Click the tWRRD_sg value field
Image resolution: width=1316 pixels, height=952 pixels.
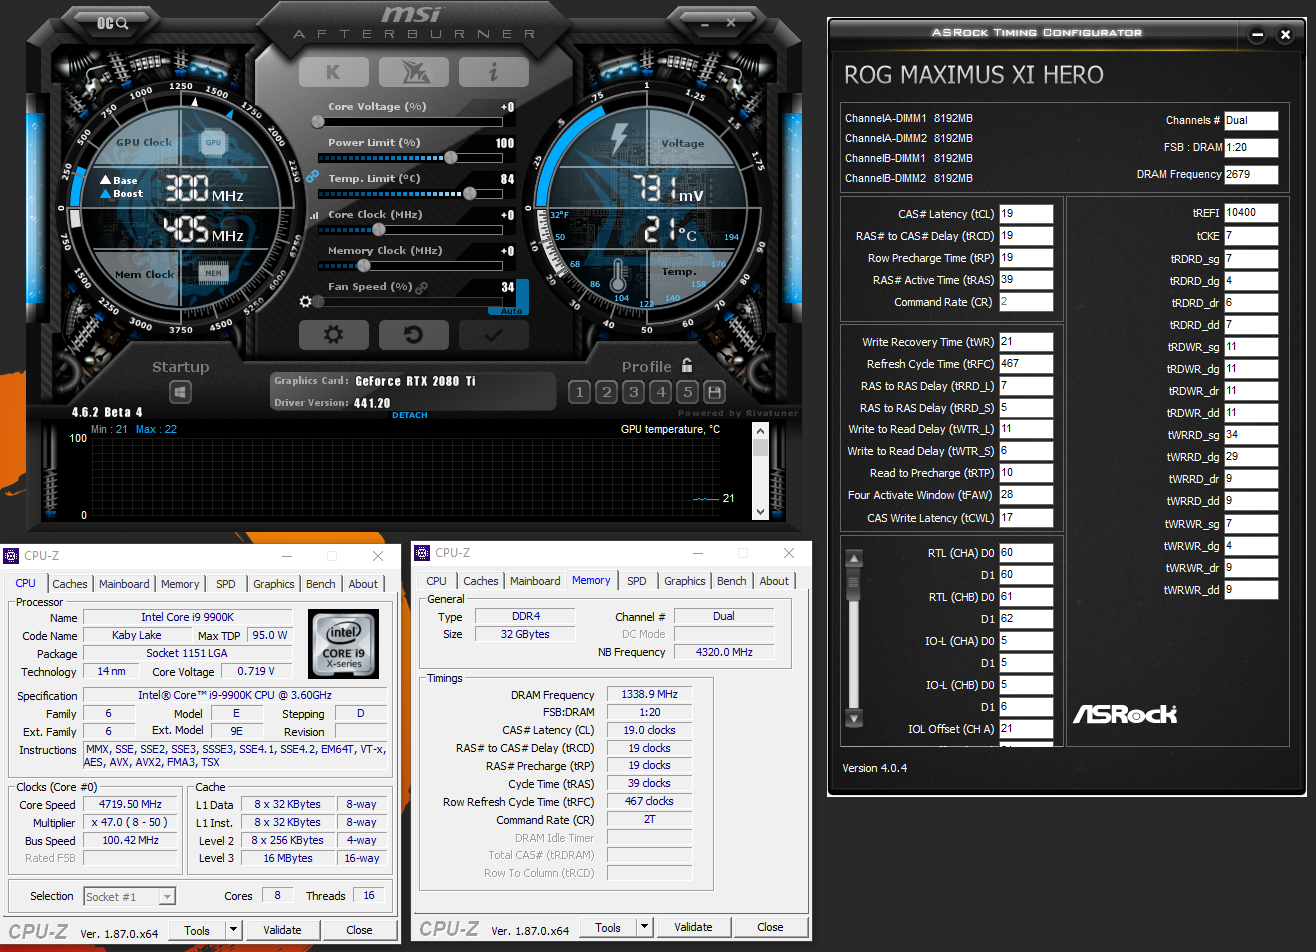[1251, 435]
